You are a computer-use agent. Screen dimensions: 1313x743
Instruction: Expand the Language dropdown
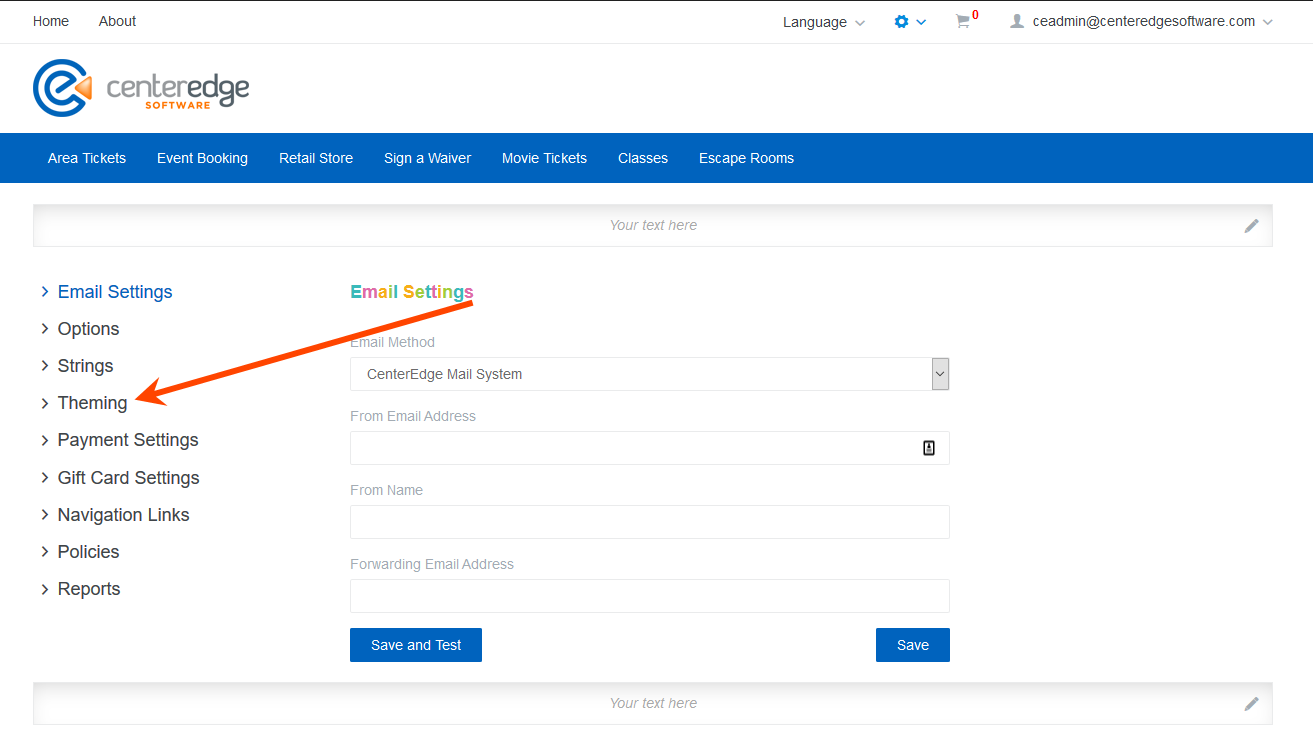click(x=823, y=22)
